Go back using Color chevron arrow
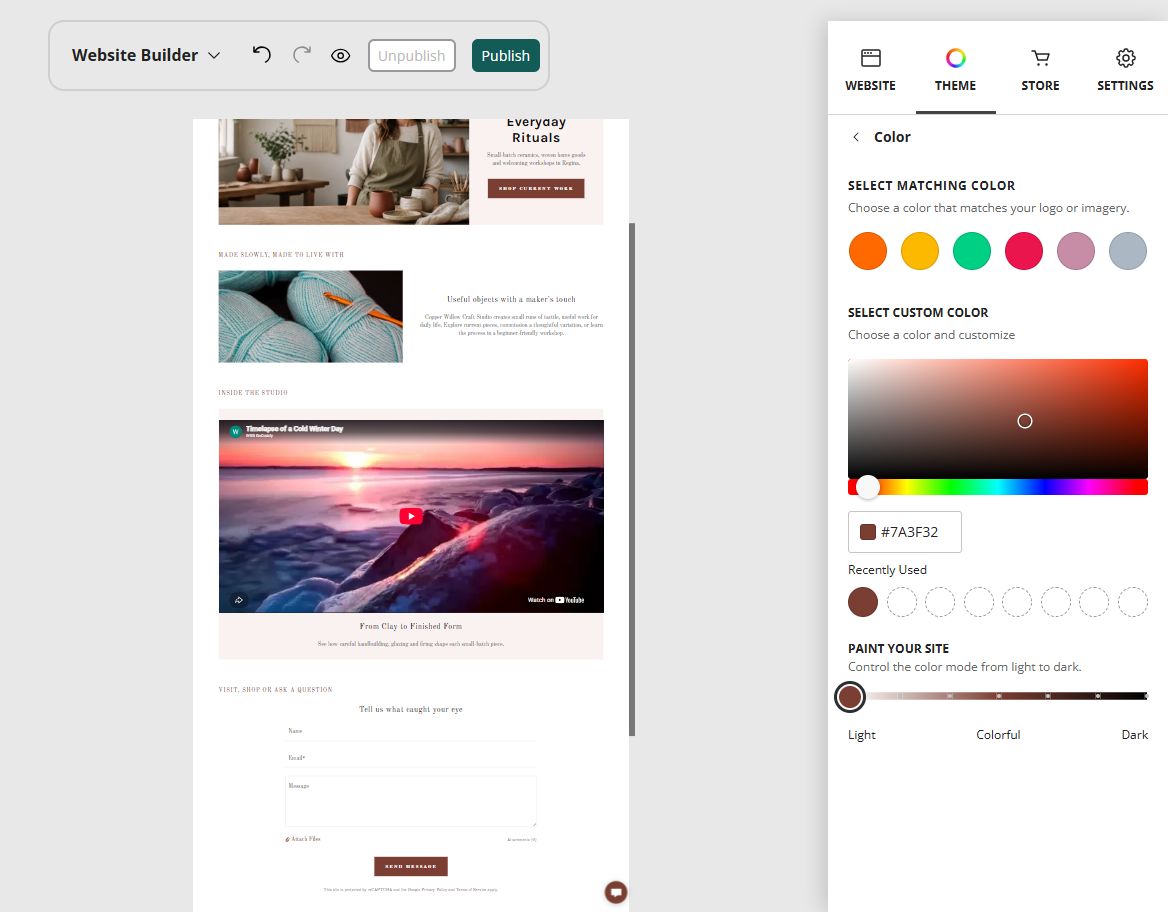Image resolution: width=1168 pixels, height=912 pixels. (856, 137)
